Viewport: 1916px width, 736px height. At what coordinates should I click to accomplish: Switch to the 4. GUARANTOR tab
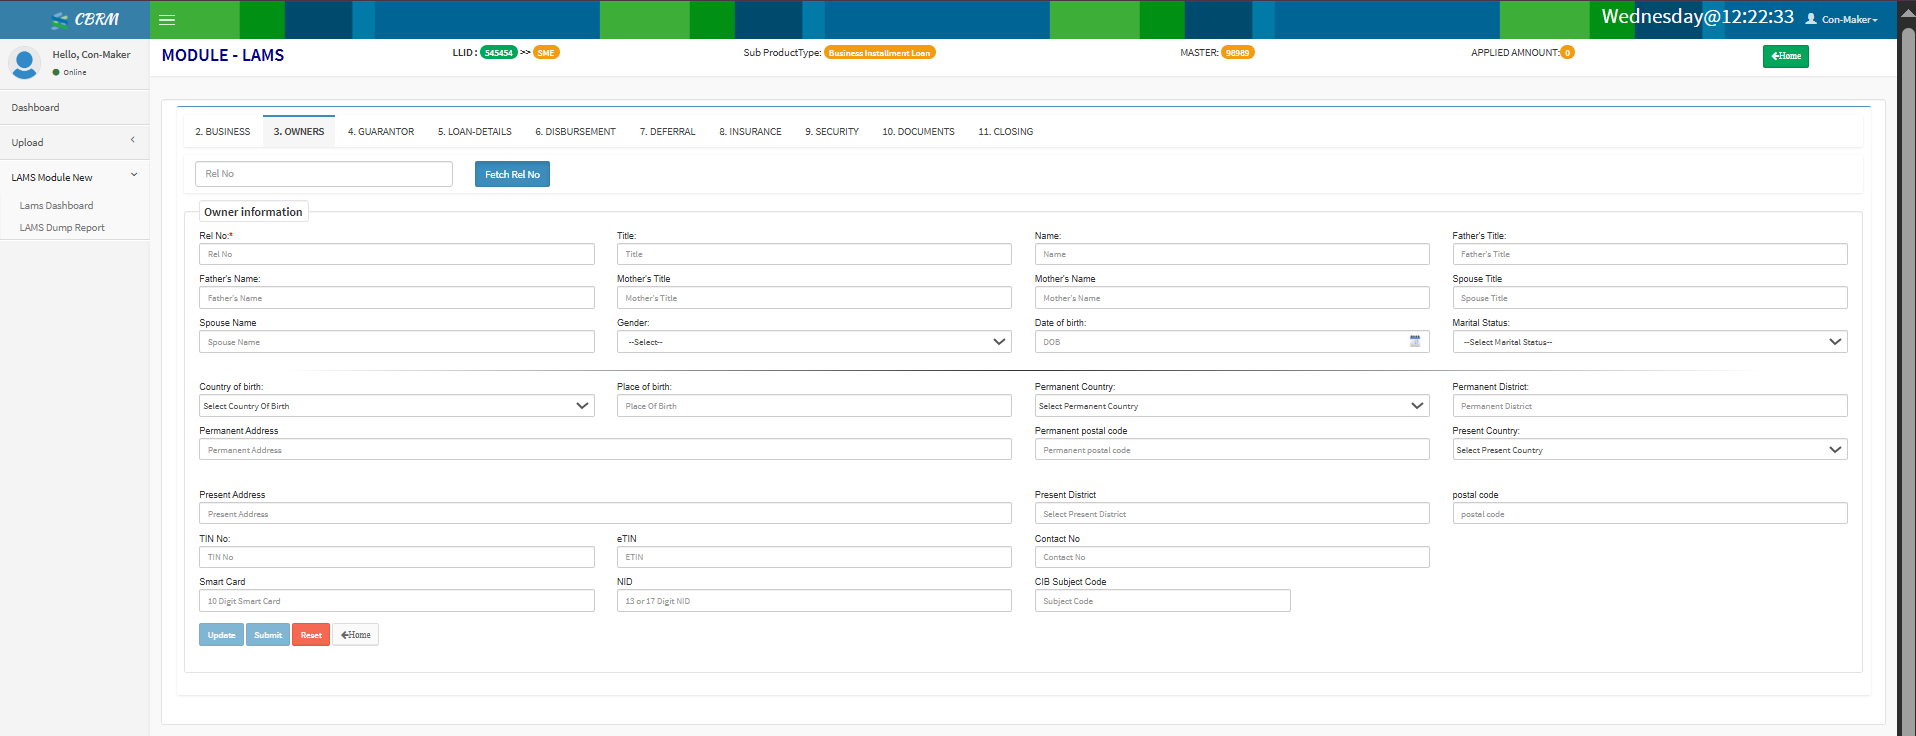(x=380, y=132)
